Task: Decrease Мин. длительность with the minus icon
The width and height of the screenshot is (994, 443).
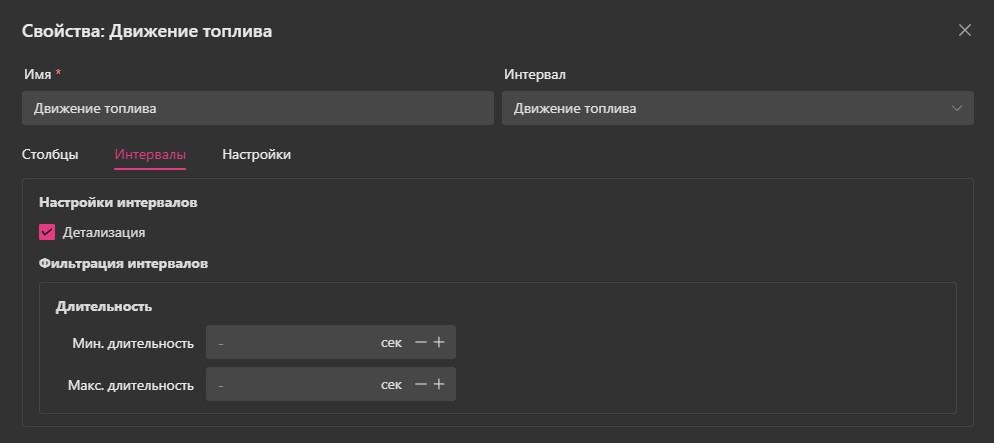Action: pos(421,343)
